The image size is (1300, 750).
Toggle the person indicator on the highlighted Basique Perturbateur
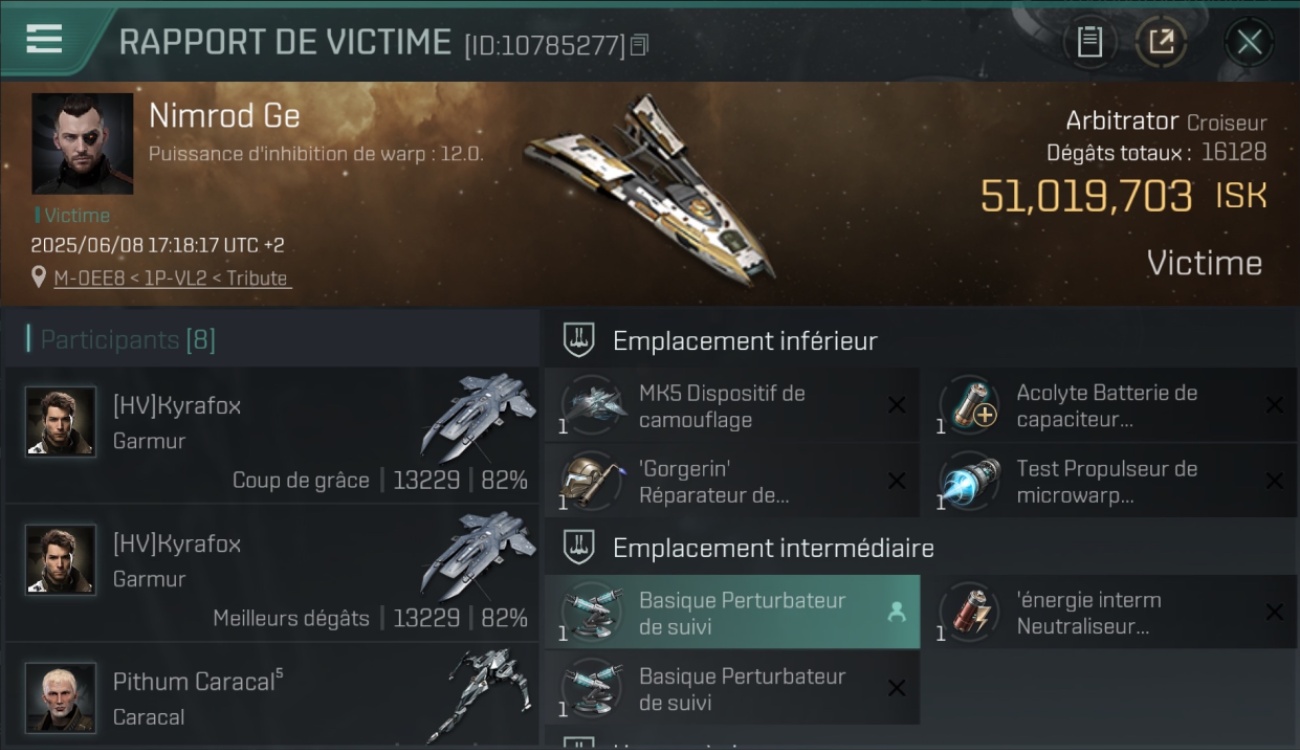pyautogui.click(x=896, y=612)
